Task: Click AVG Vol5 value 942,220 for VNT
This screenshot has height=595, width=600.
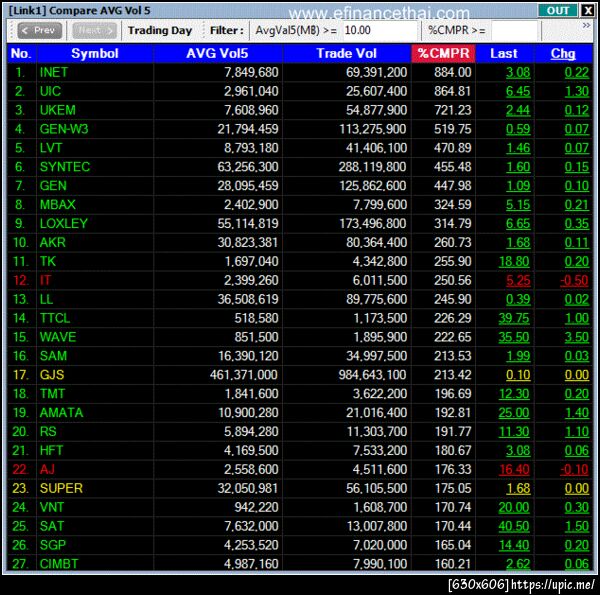Action: [x=256, y=507]
